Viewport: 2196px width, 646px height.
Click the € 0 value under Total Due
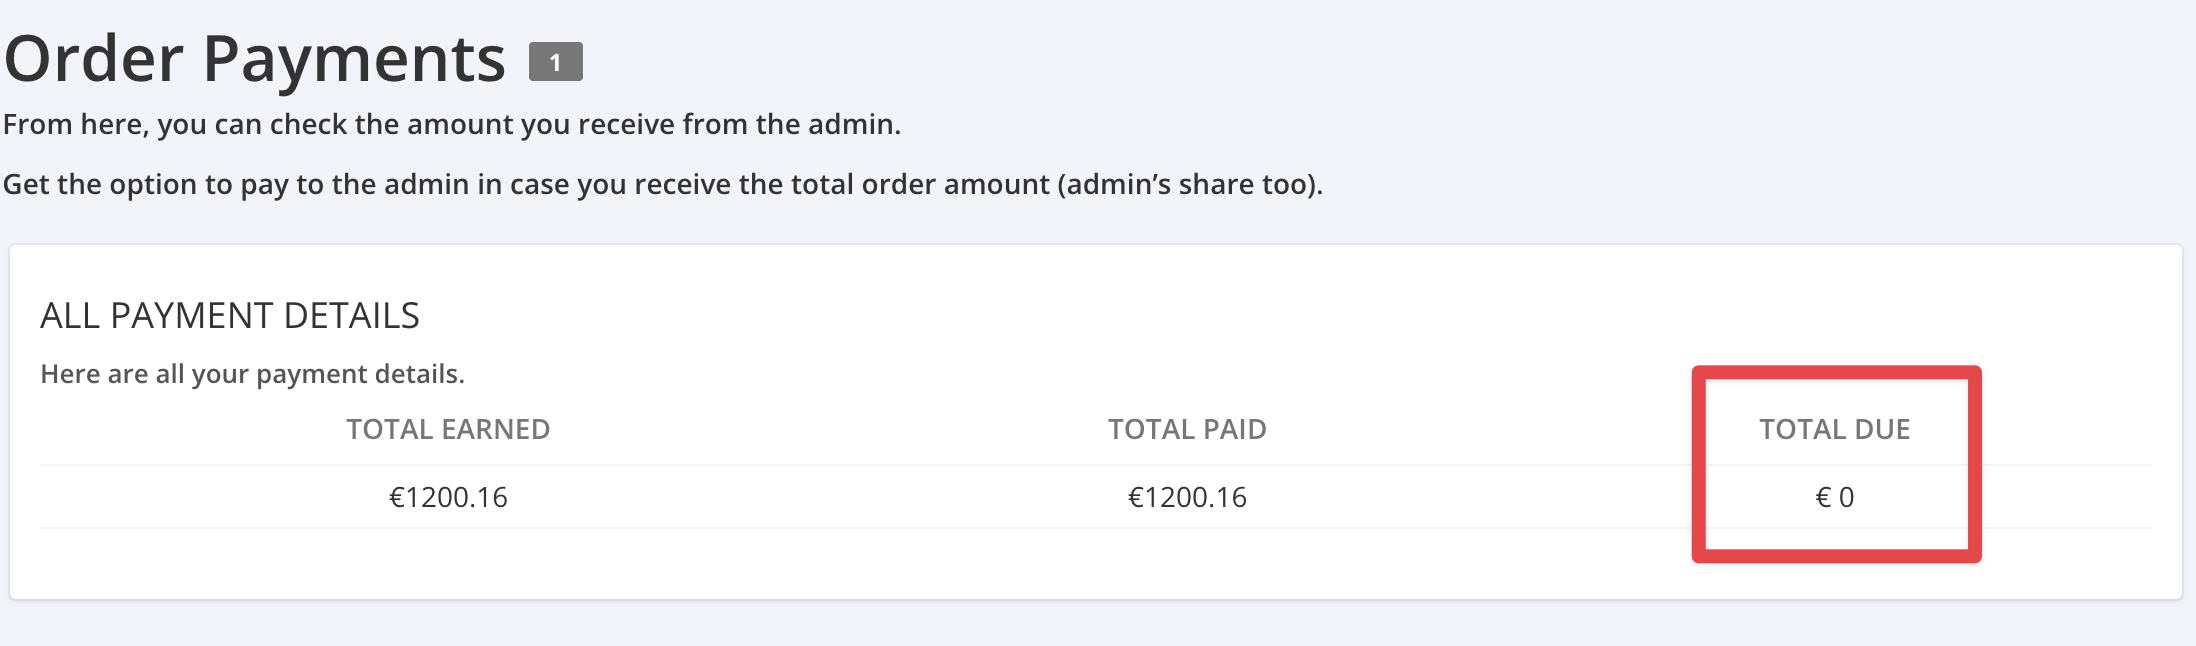pos(1834,497)
